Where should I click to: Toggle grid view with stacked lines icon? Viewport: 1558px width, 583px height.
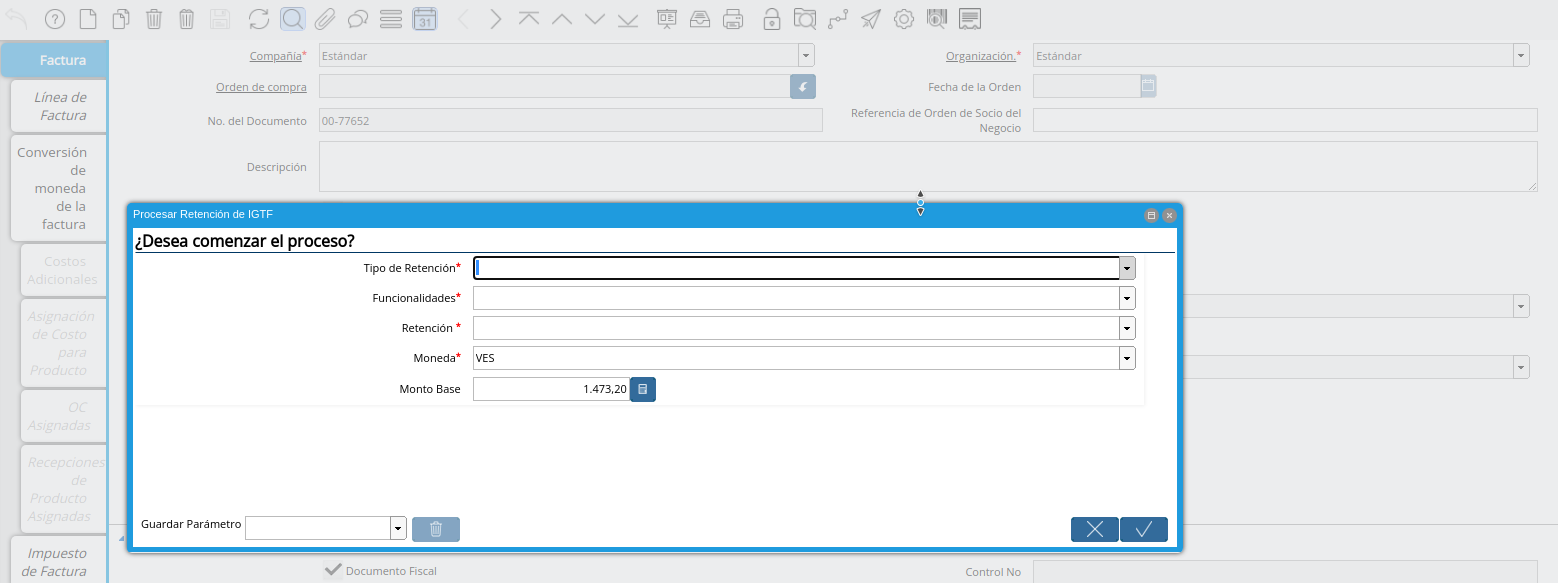point(391,18)
